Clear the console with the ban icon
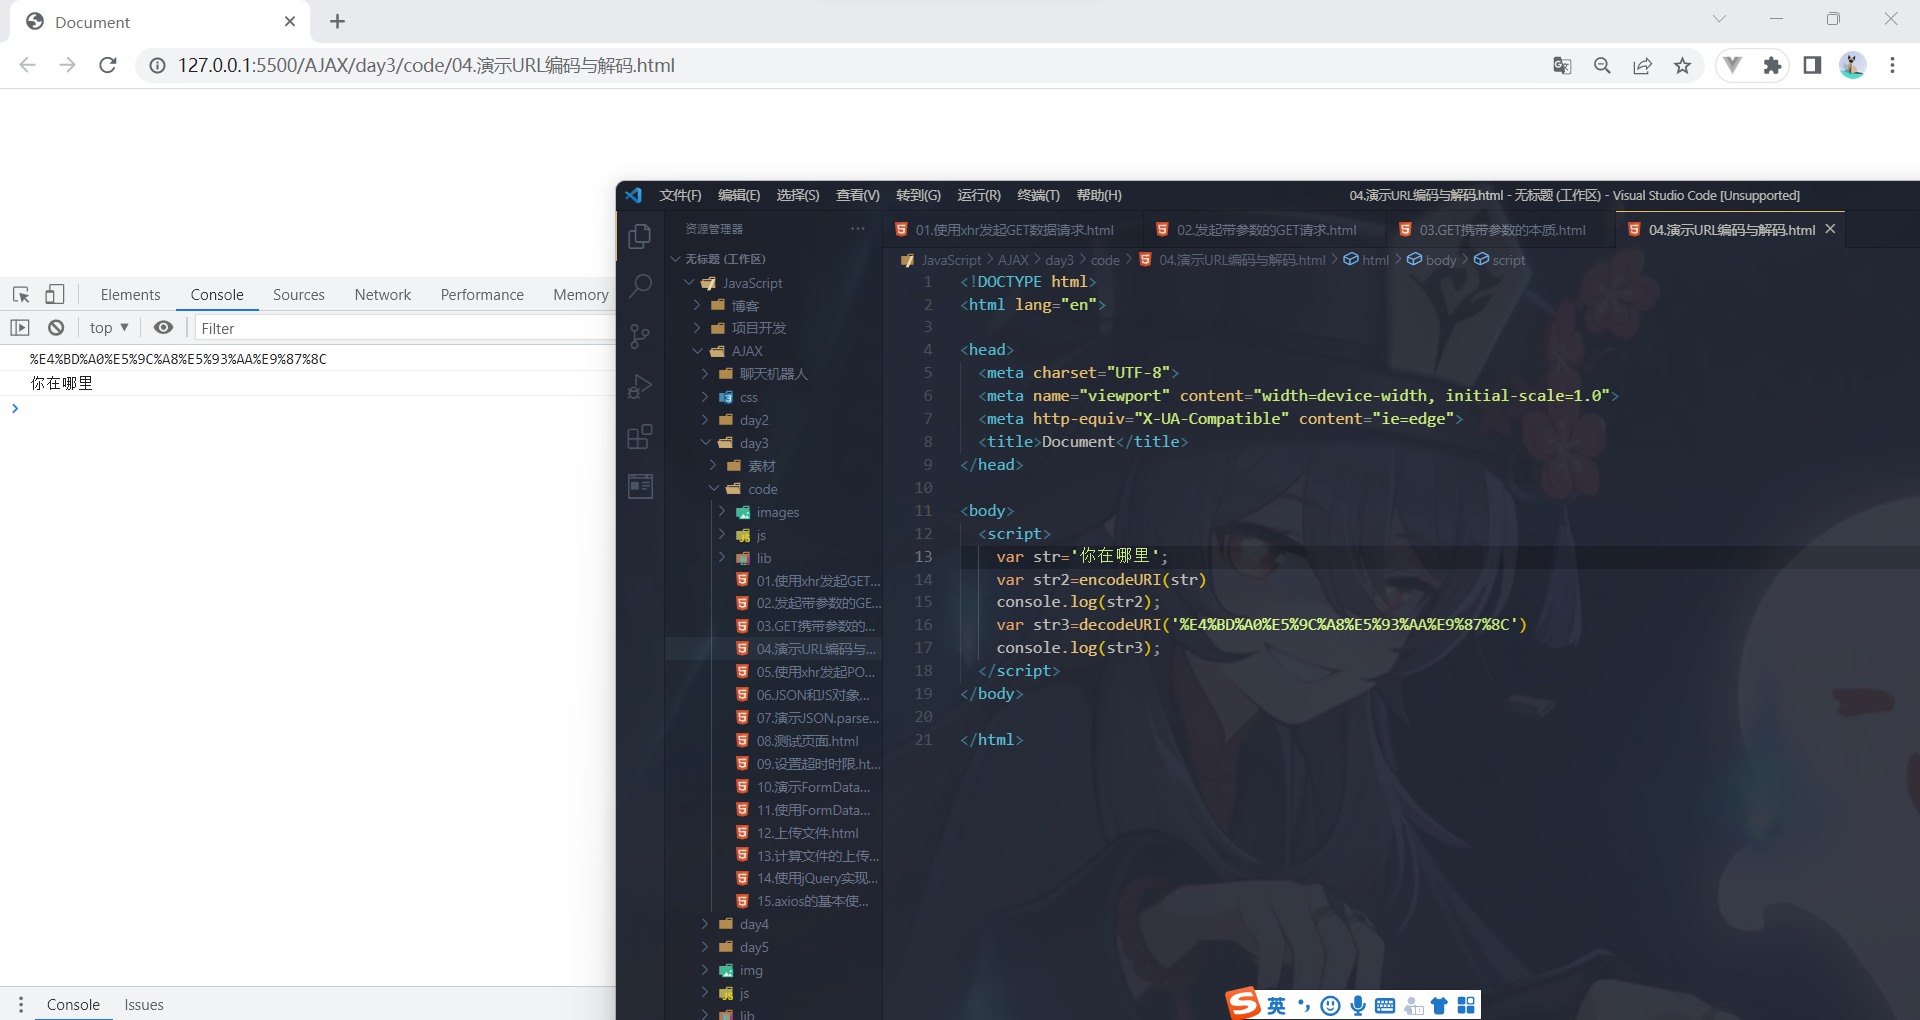This screenshot has height=1020, width=1920. click(x=56, y=327)
